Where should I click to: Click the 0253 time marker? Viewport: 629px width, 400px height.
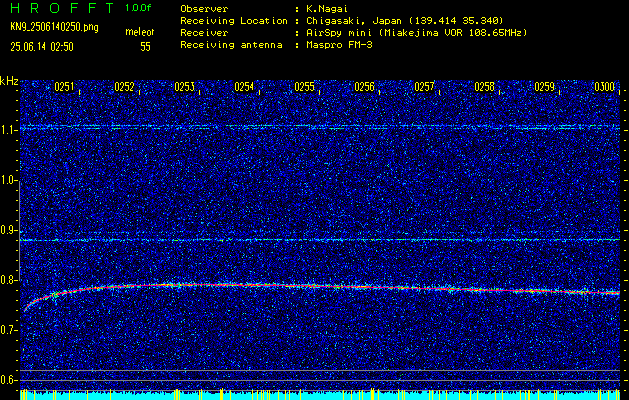click(185, 87)
